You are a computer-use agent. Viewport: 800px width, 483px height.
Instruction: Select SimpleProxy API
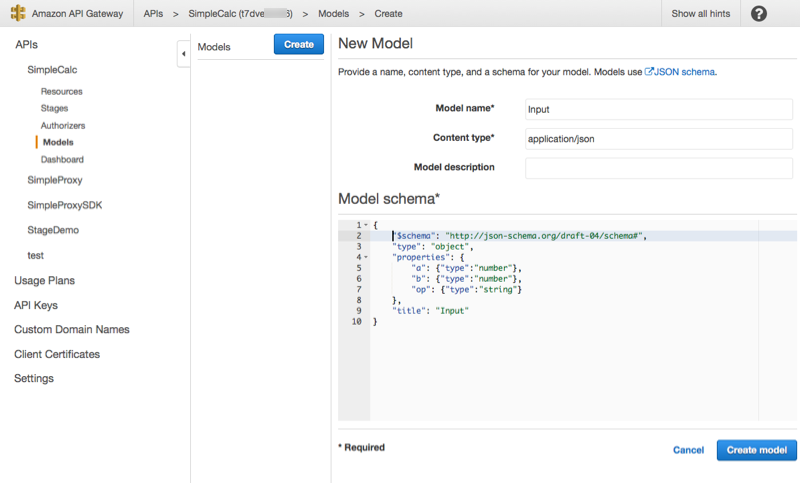coord(55,180)
